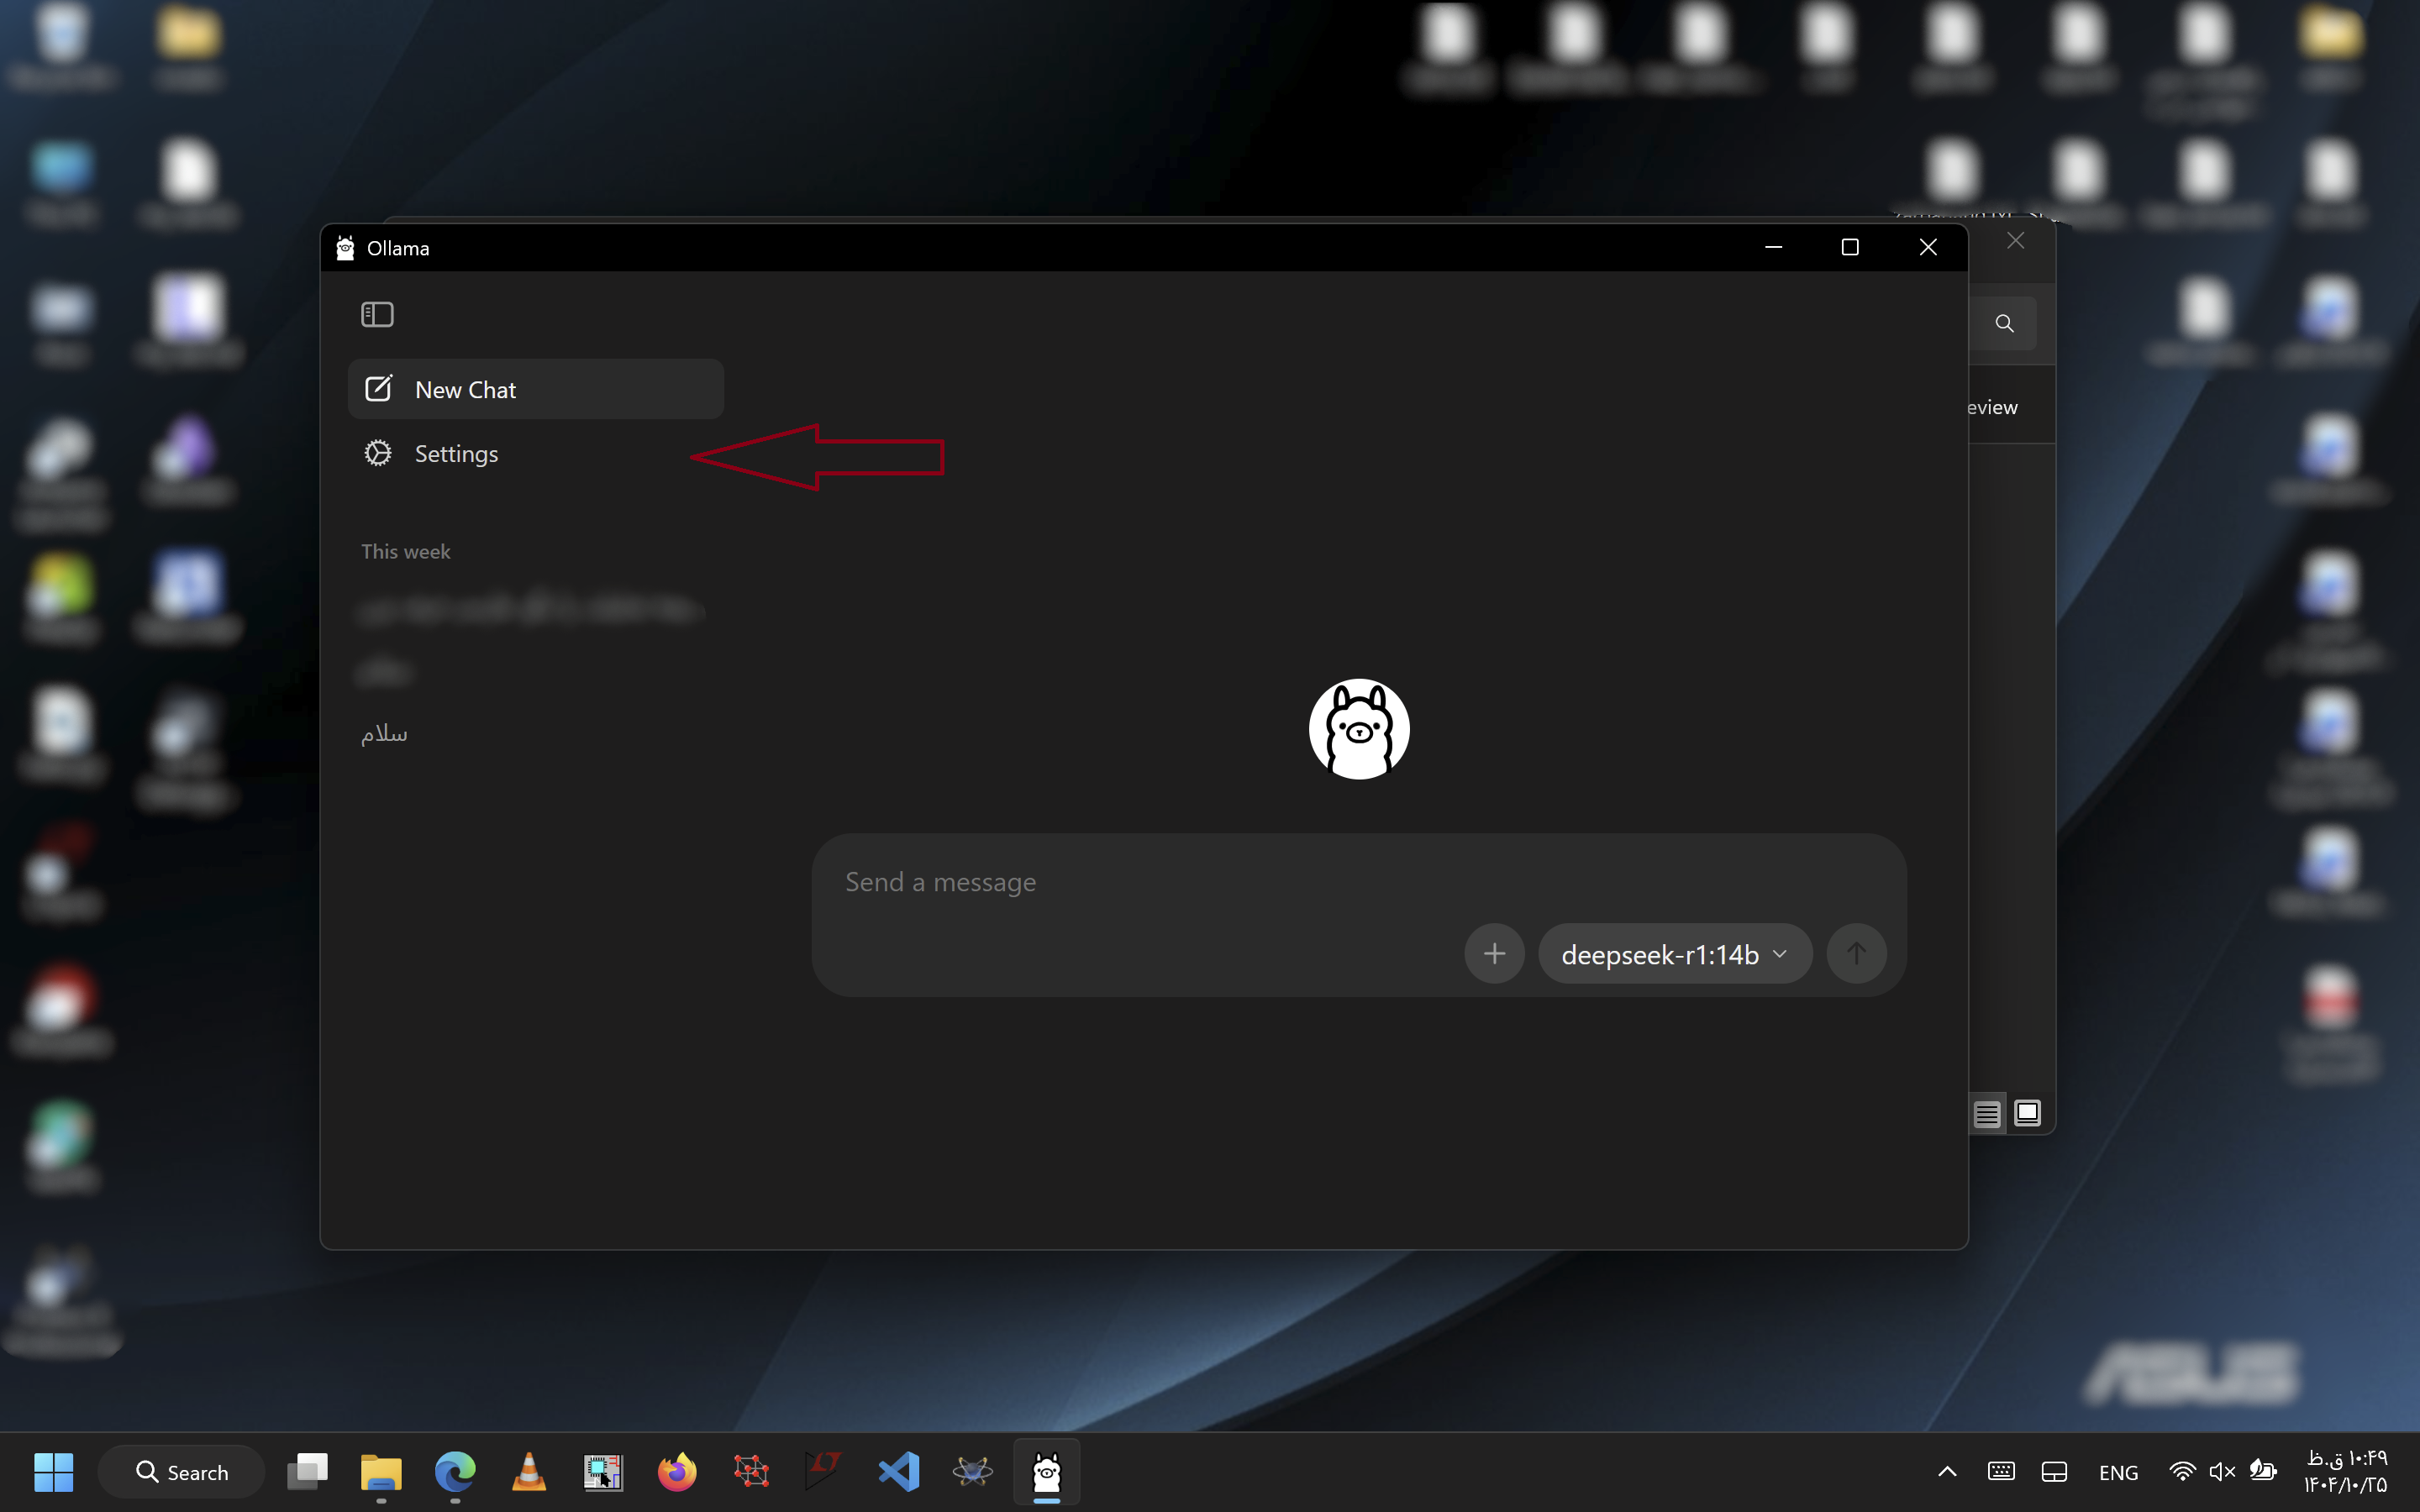Expand hidden icons in the system tray
The height and width of the screenshot is (1512, 2420).
coord(1946,1471)
